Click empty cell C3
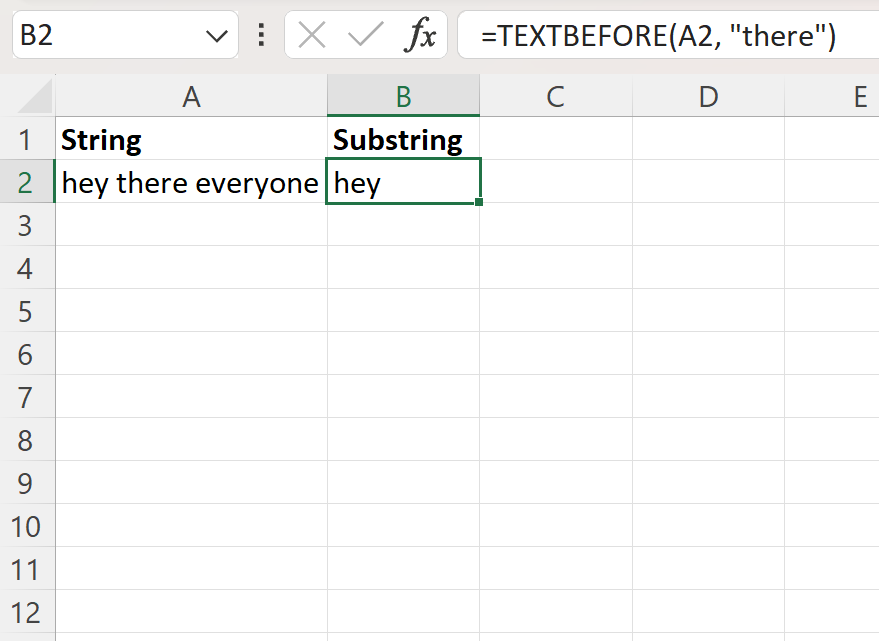This screenshot has height=641, width=879. pyautogui.click(x=555, y=226)
